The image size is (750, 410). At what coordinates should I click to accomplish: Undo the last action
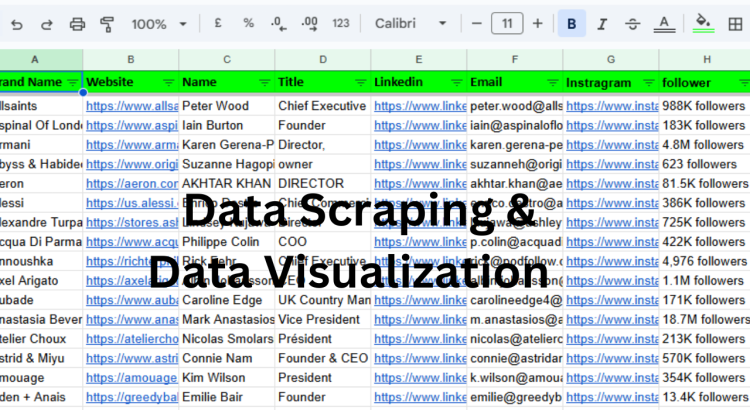pos(17,24)
